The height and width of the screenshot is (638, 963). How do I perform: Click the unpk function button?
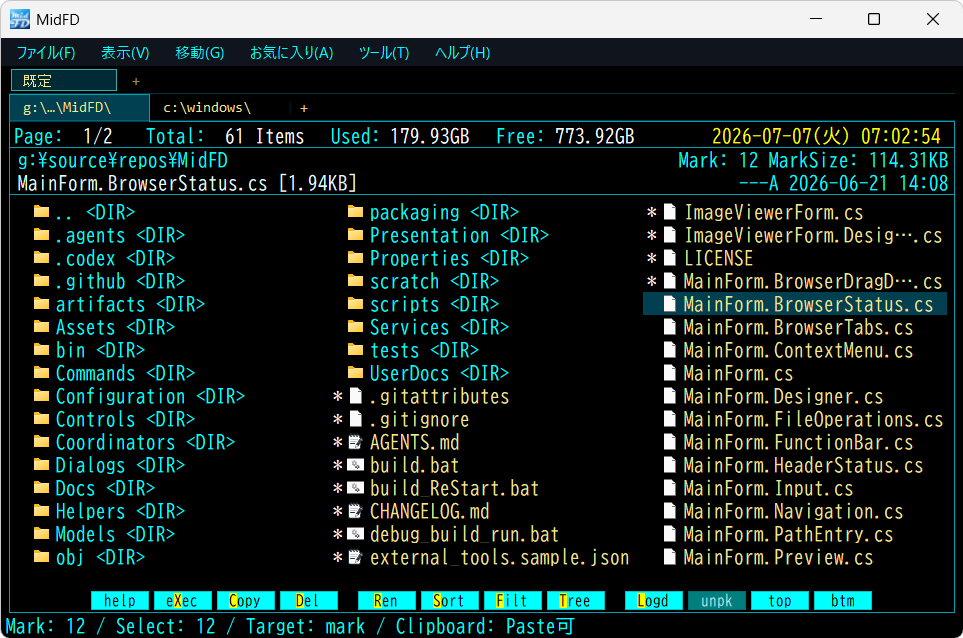pyautogui.click(x=717, y=601)
